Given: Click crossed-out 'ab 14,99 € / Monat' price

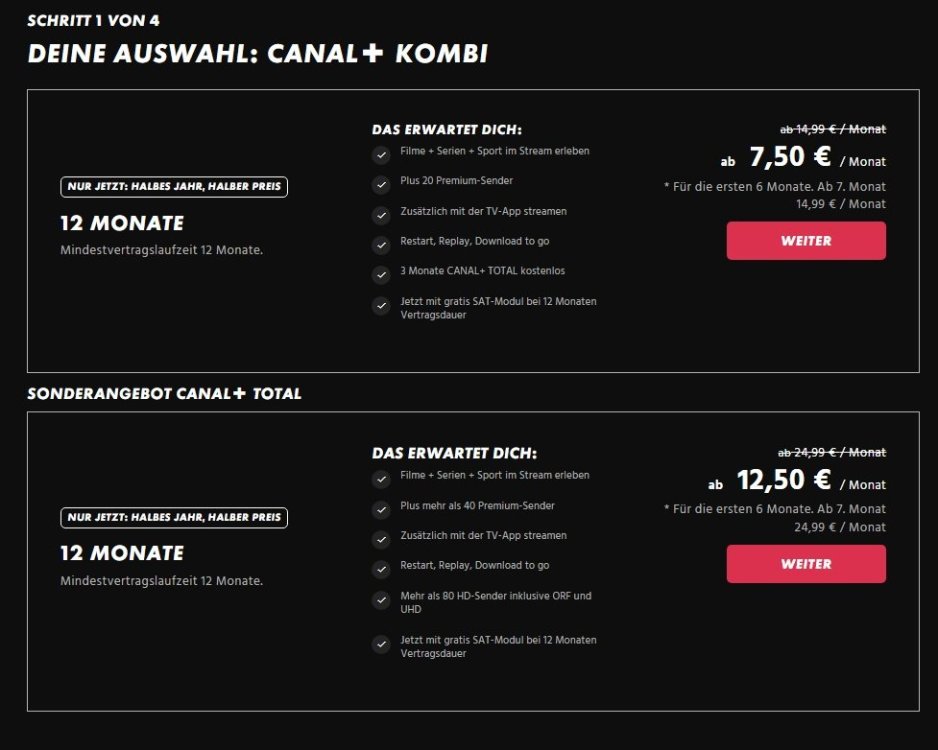Looking at the screenshot, I should point(832,129).
